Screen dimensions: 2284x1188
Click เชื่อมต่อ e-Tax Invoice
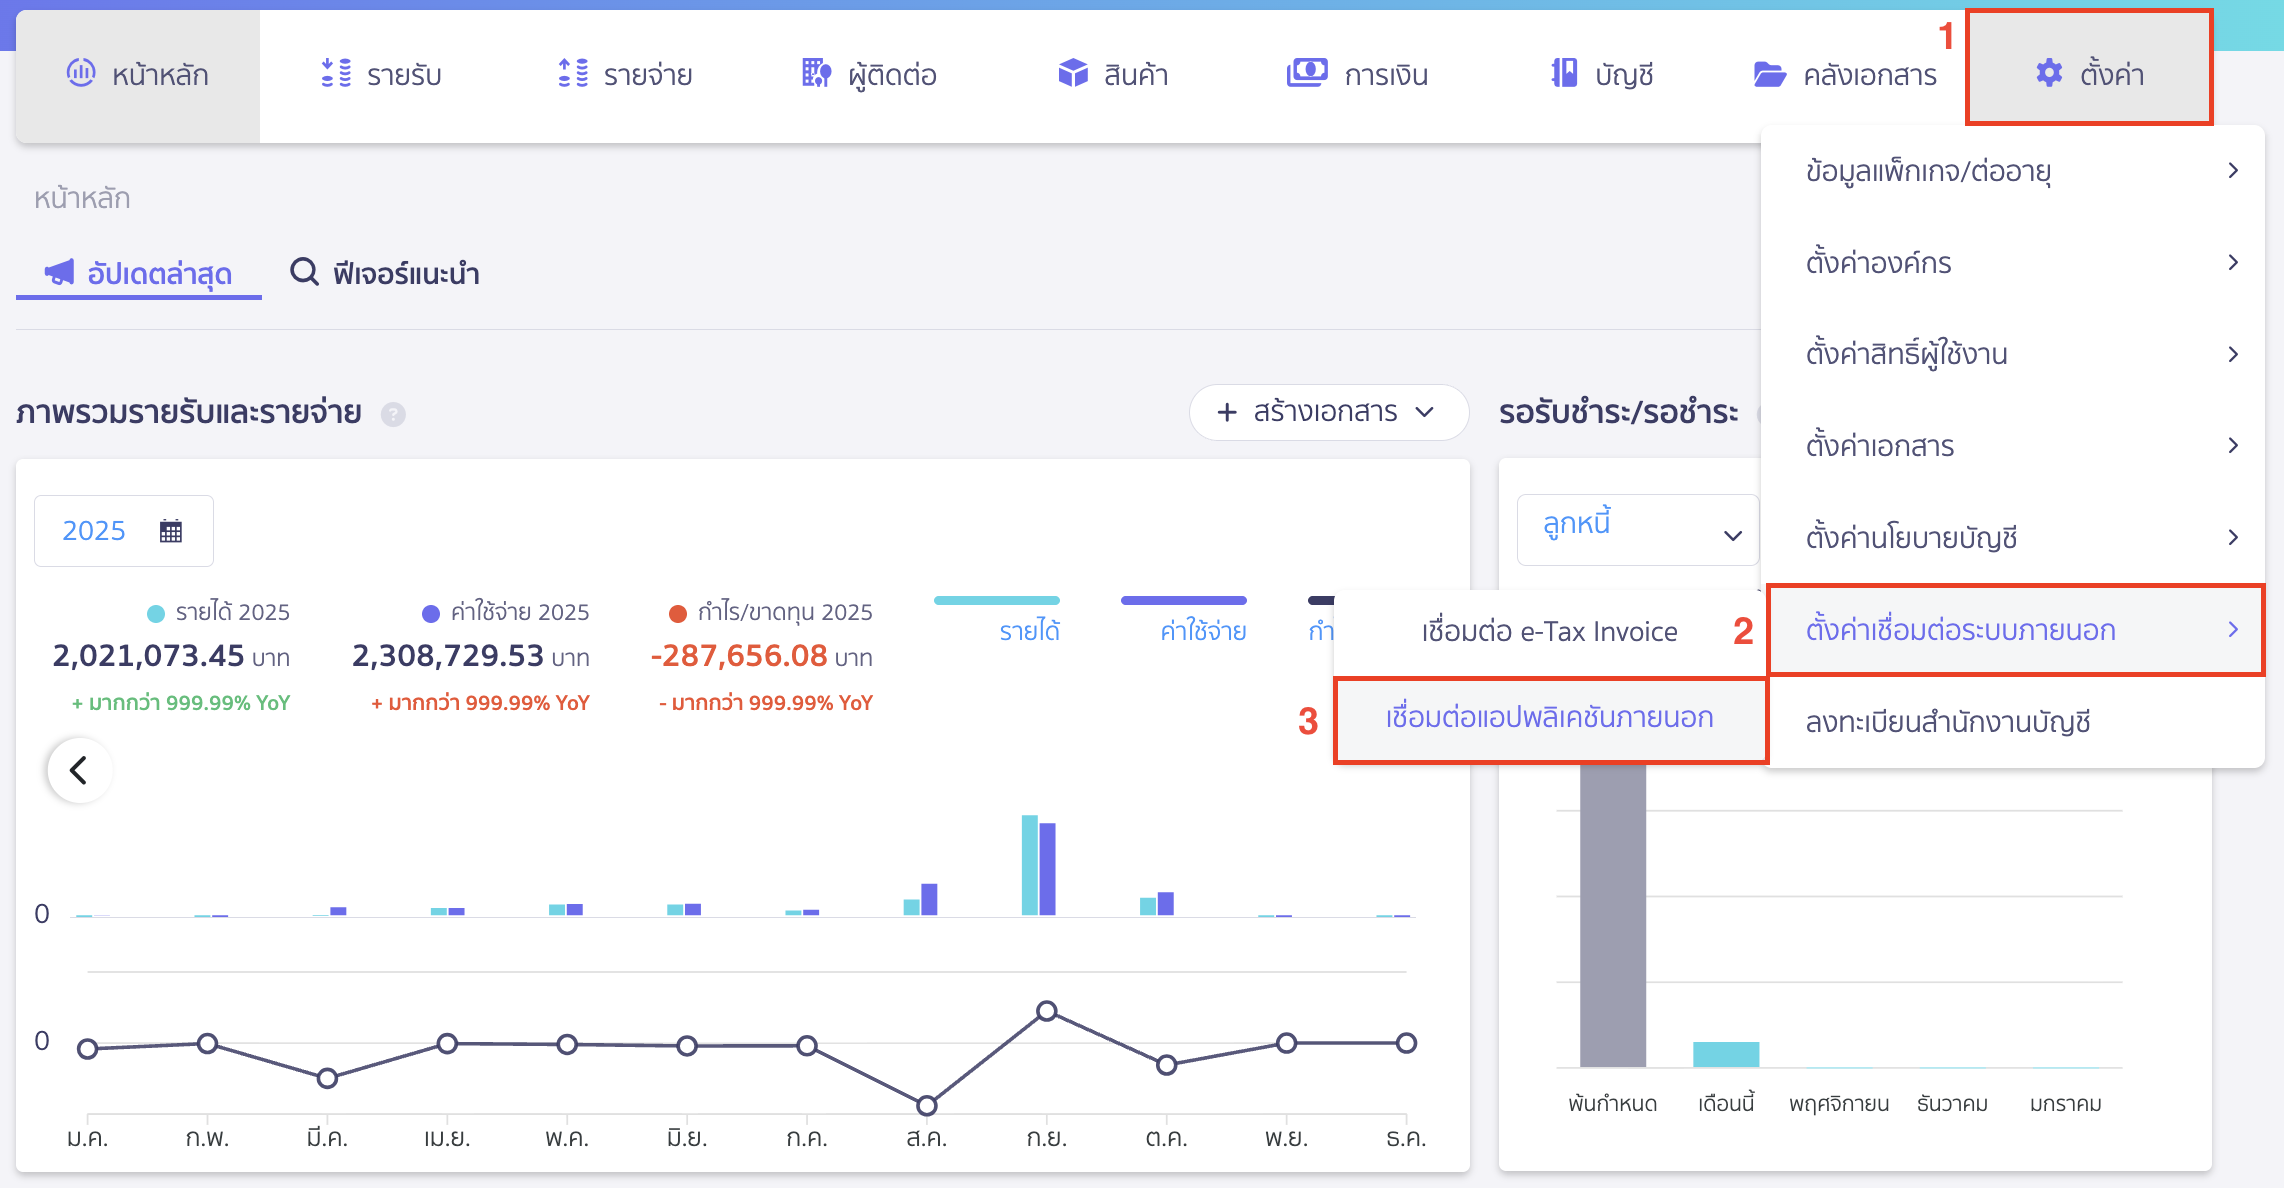coord(1548,631)
